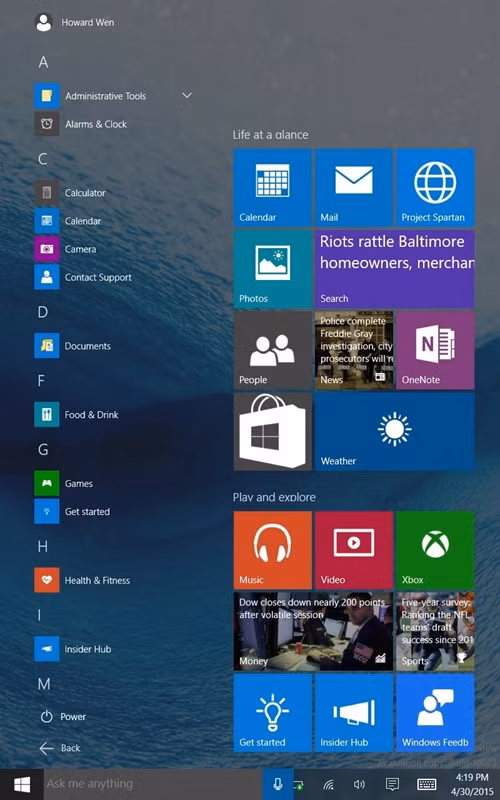500x800 pixels.
Task: Open Project Spartan browser tile
Action: 435,187
